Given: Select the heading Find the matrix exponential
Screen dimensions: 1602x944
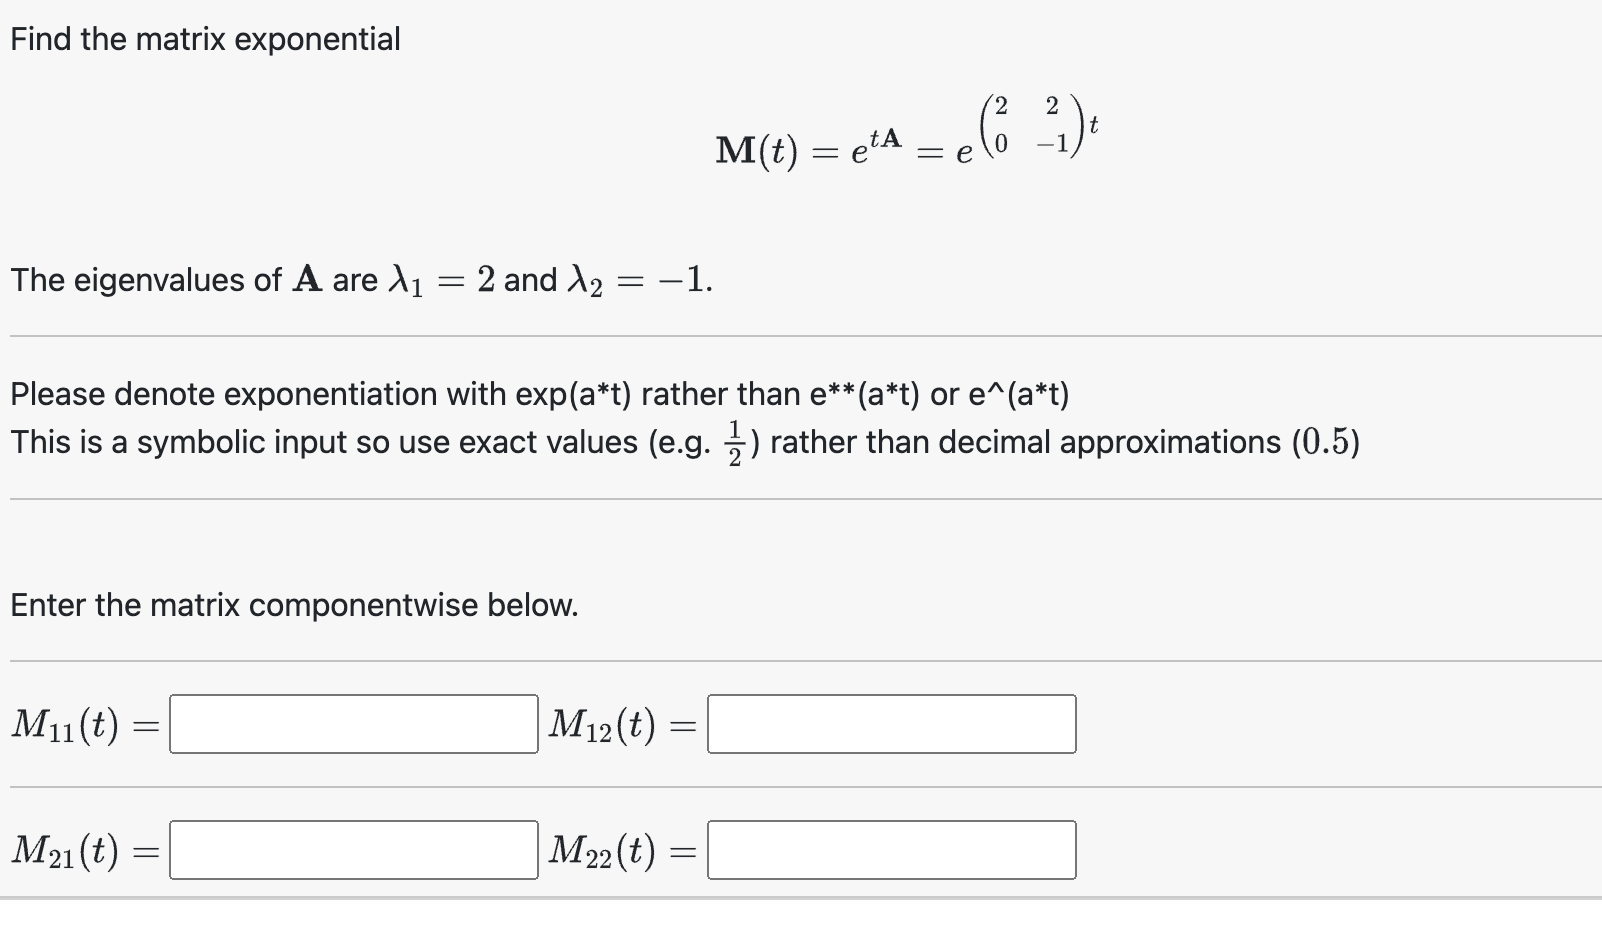Looking at the screenshot, I should coord(203,38).
